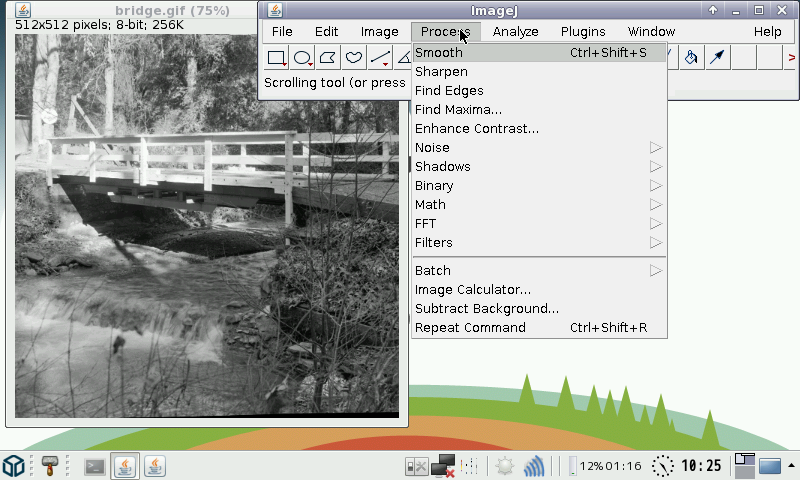
Task: Click the show desktop icon in taskbar
Action: [x=770, y=466]
